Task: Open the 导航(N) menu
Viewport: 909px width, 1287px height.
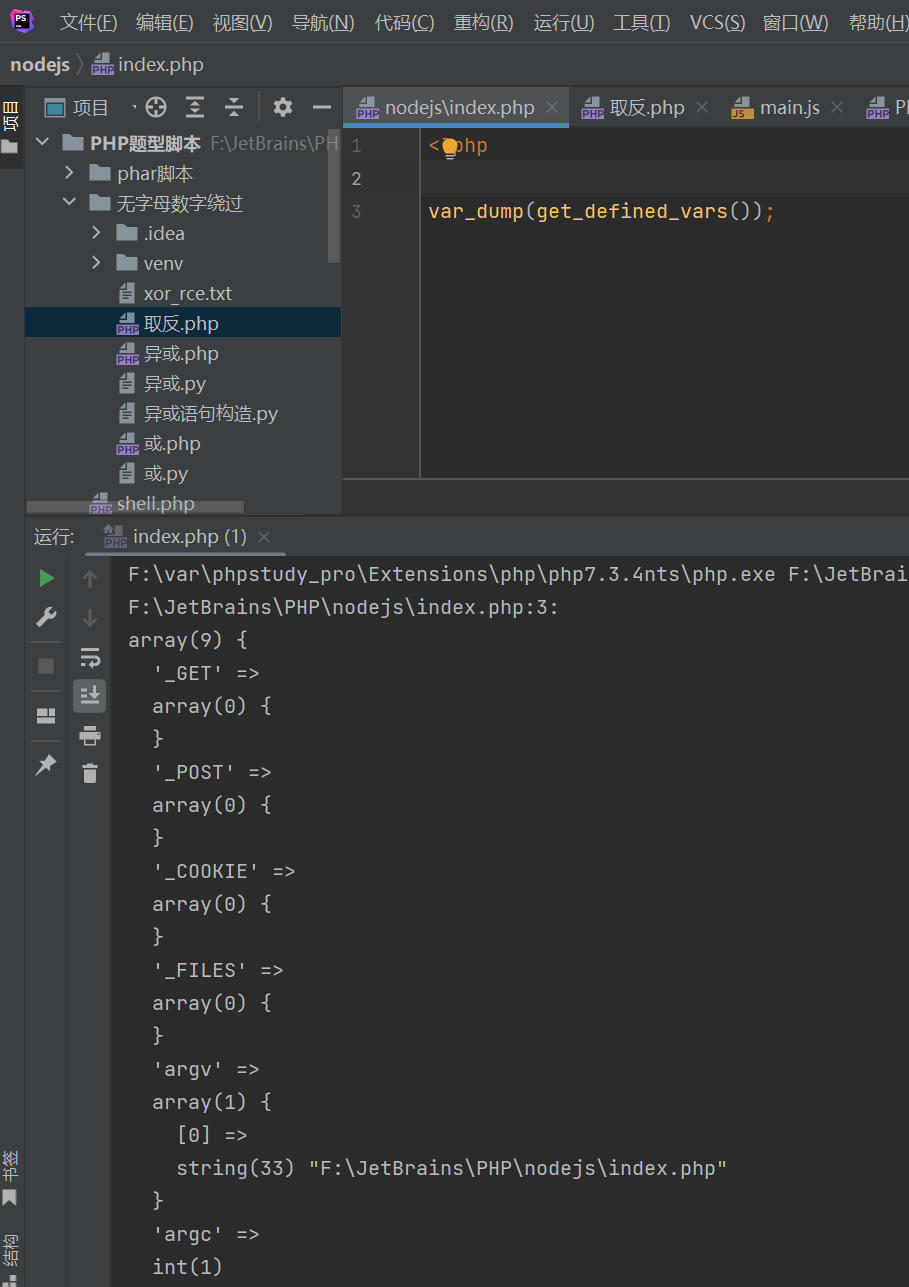Action: coord(323,22)
